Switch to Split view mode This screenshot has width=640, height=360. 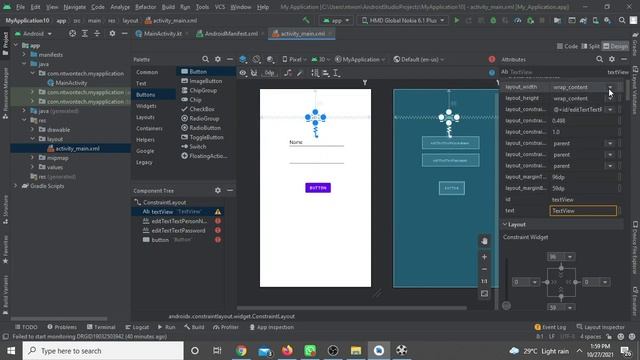[590, 46]
